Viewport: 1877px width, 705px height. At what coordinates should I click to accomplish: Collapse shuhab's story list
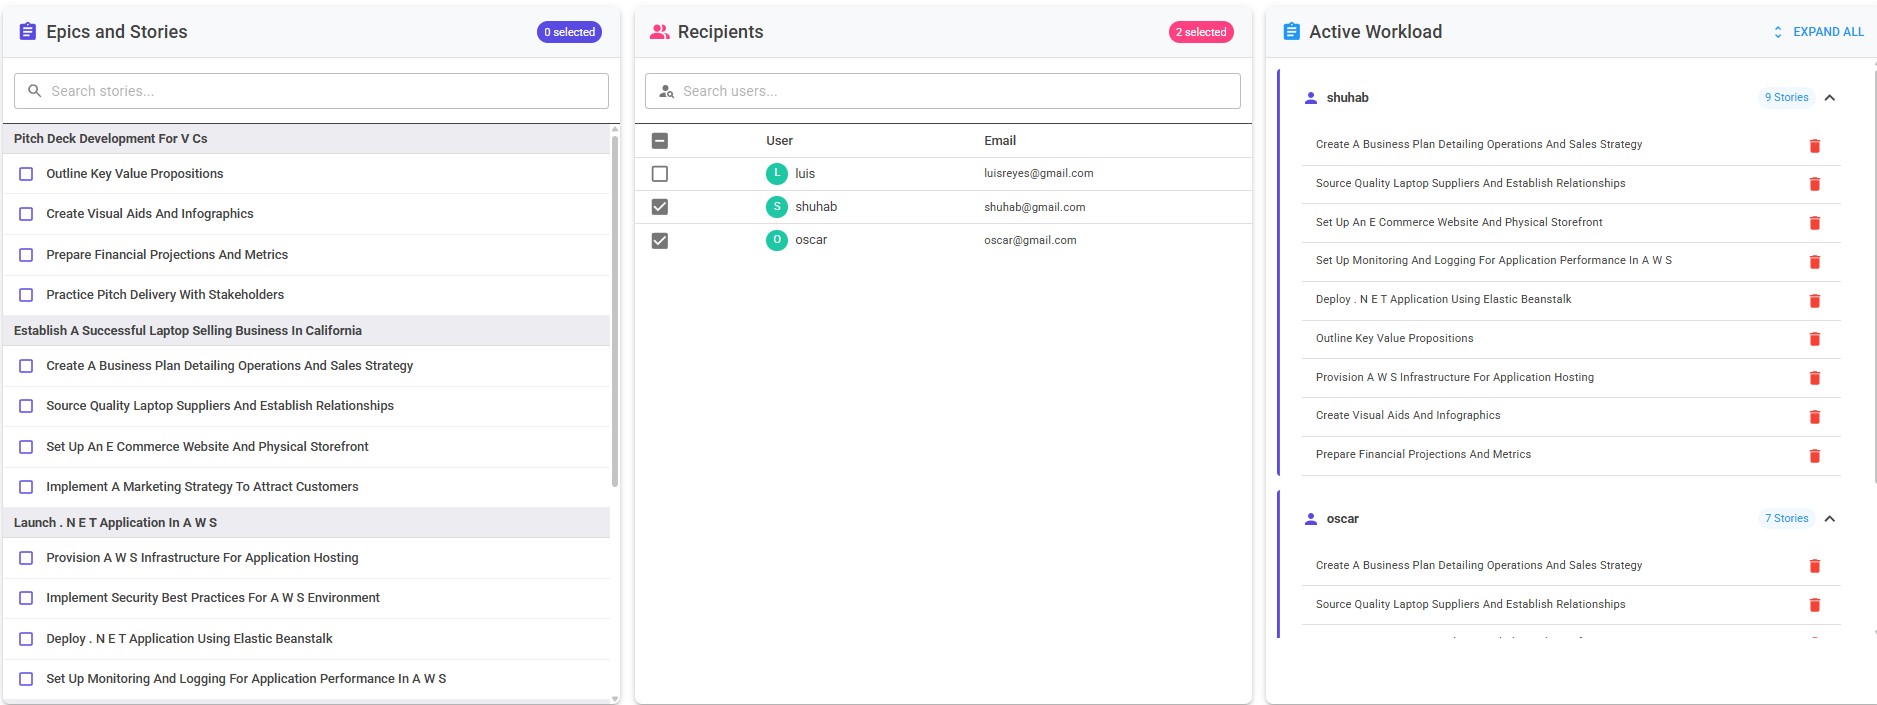(1829, 98)
